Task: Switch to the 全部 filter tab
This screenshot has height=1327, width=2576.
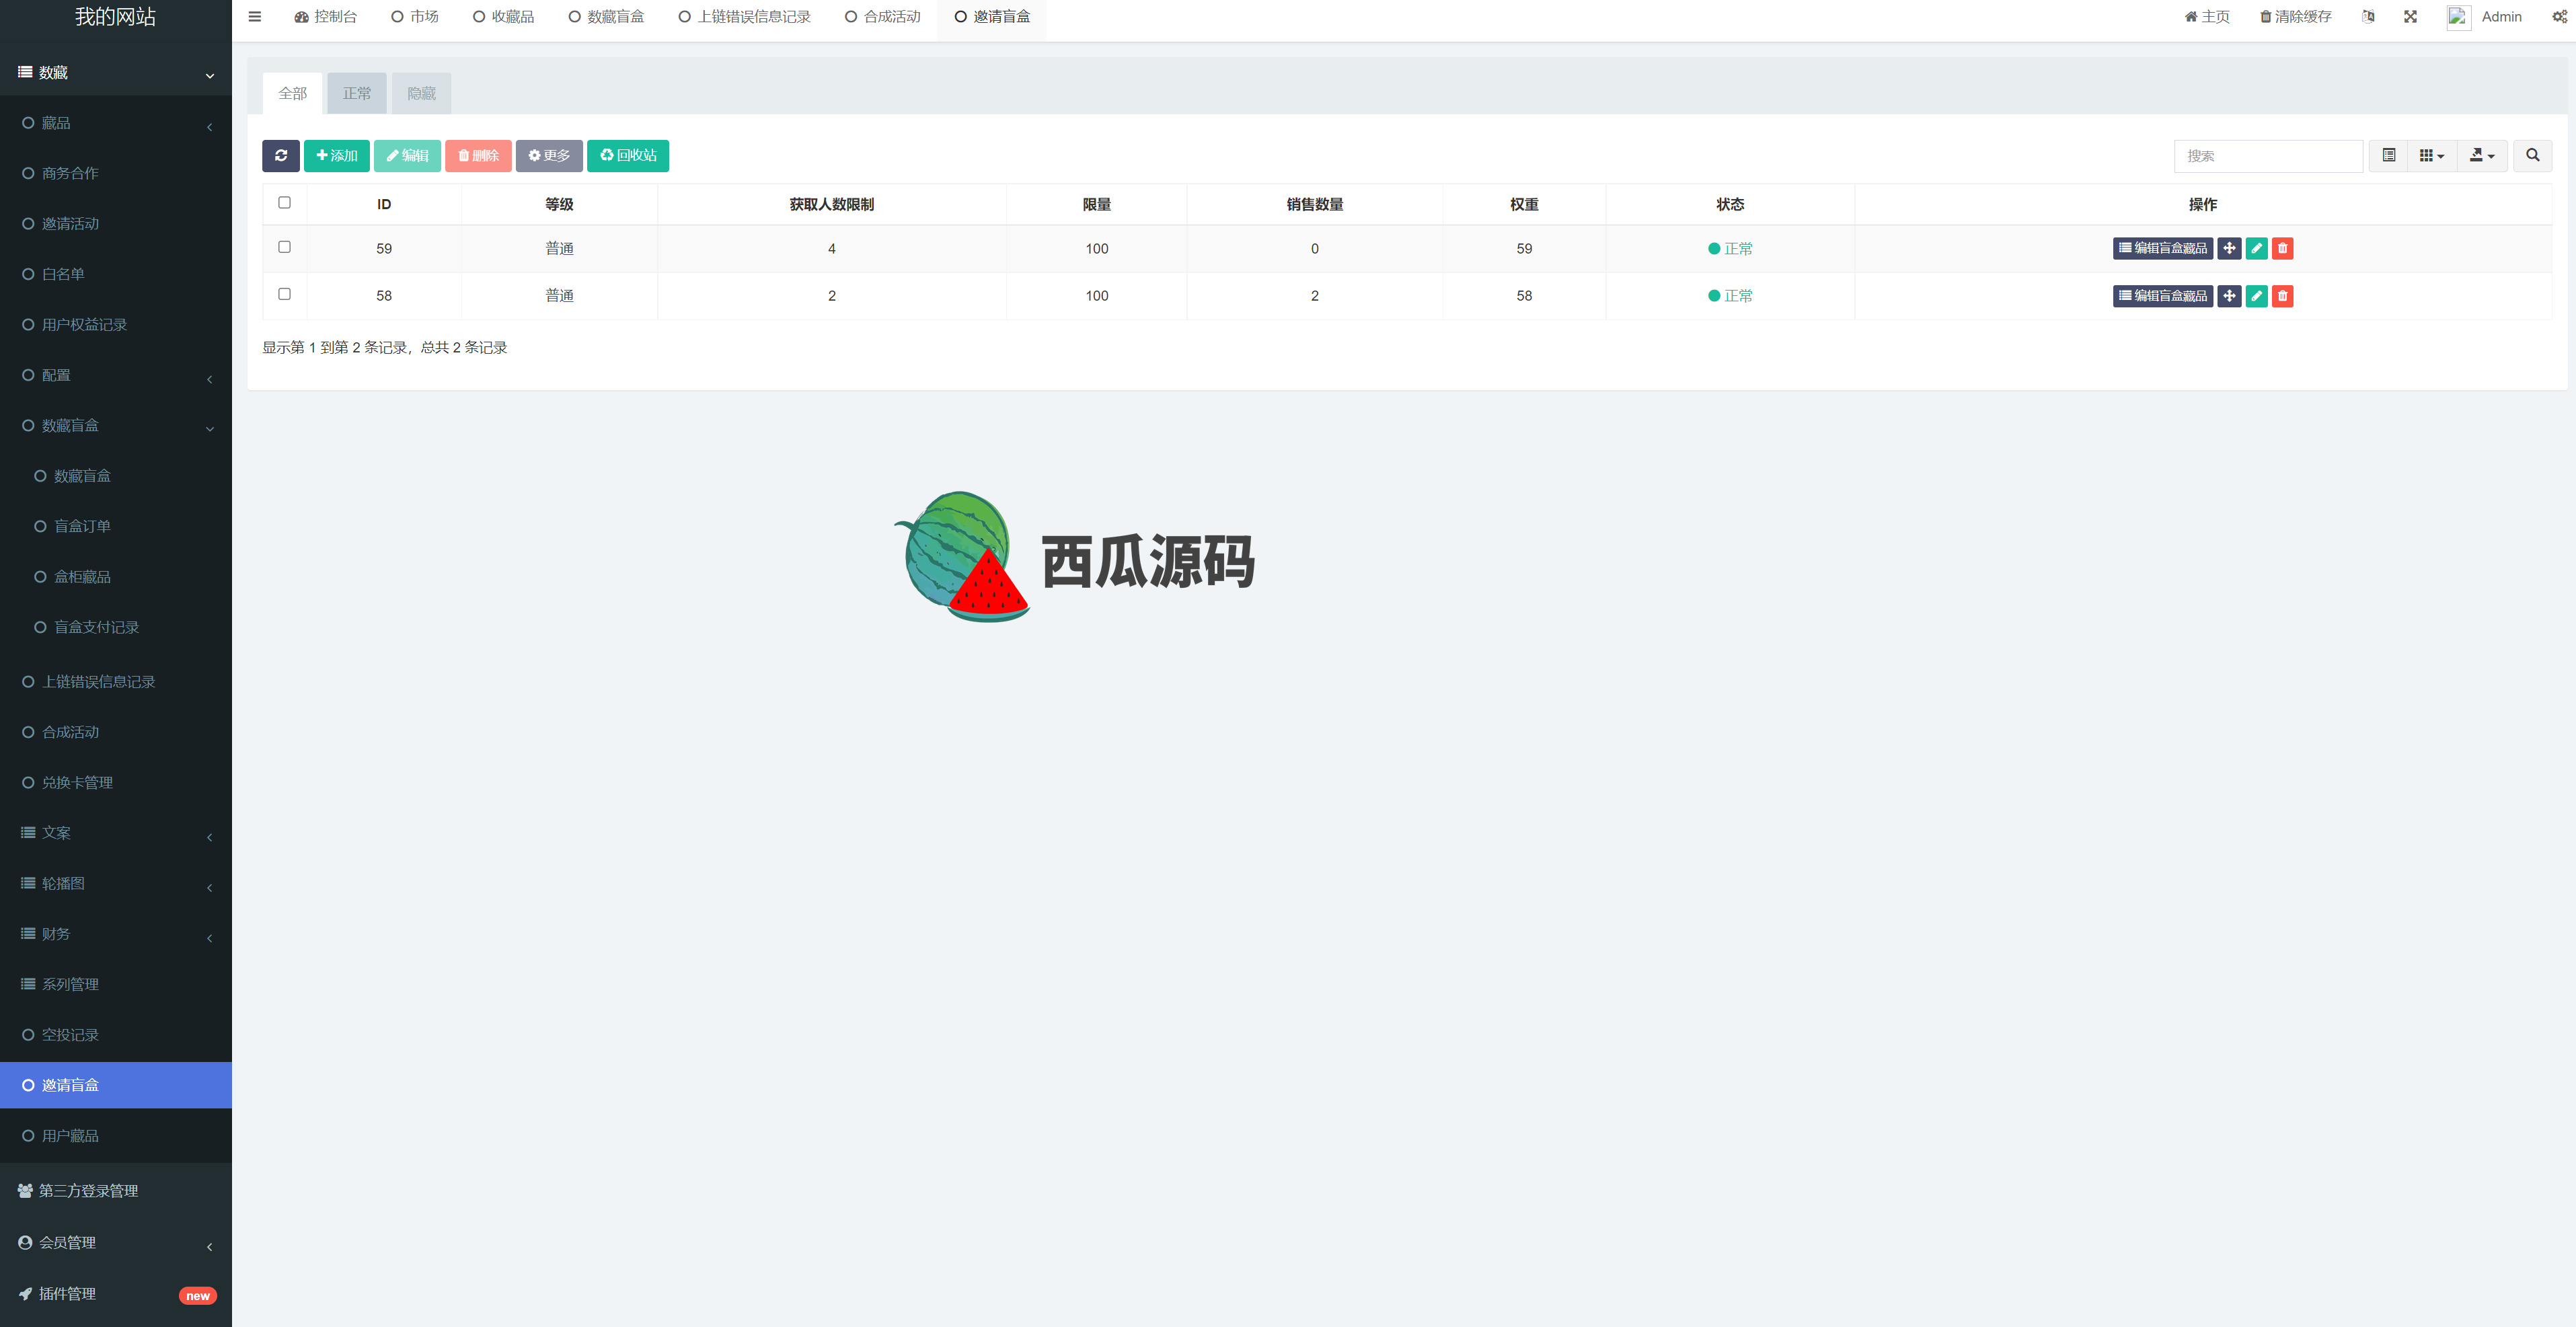Action: (292, 94)
